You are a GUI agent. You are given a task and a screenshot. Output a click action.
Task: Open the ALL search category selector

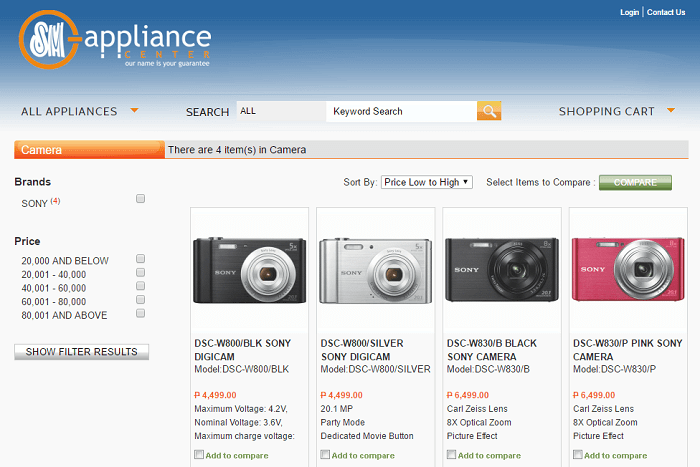280,111
